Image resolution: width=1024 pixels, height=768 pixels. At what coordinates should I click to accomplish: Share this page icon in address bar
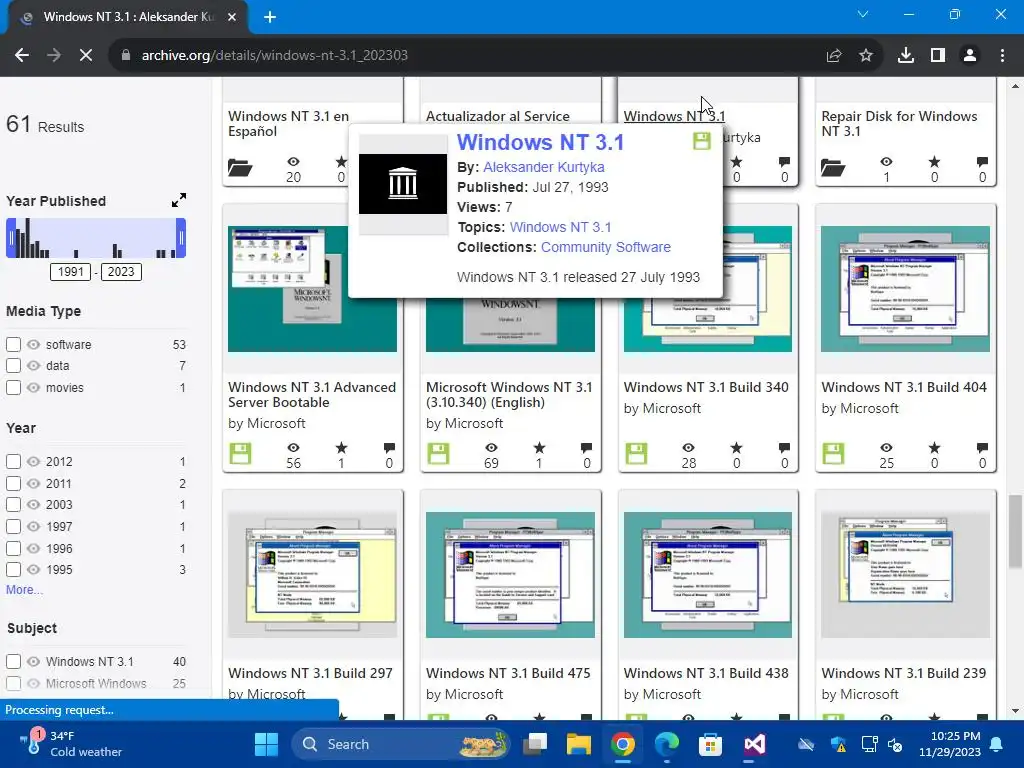[834, 56]
